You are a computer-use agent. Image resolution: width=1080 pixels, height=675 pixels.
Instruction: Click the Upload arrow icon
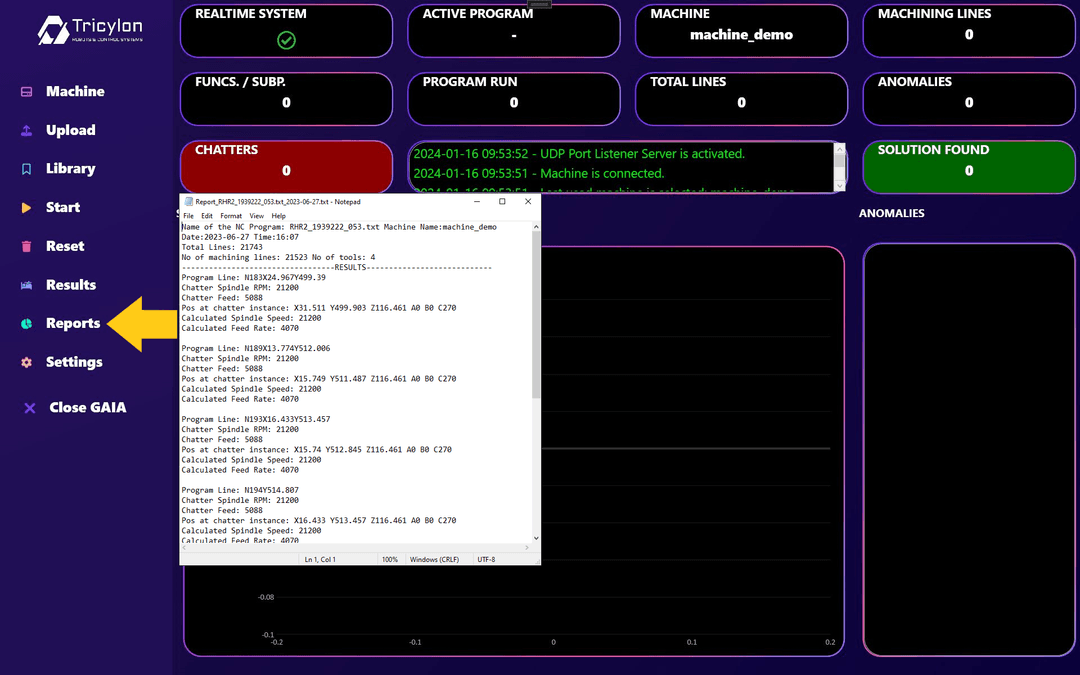27,131
